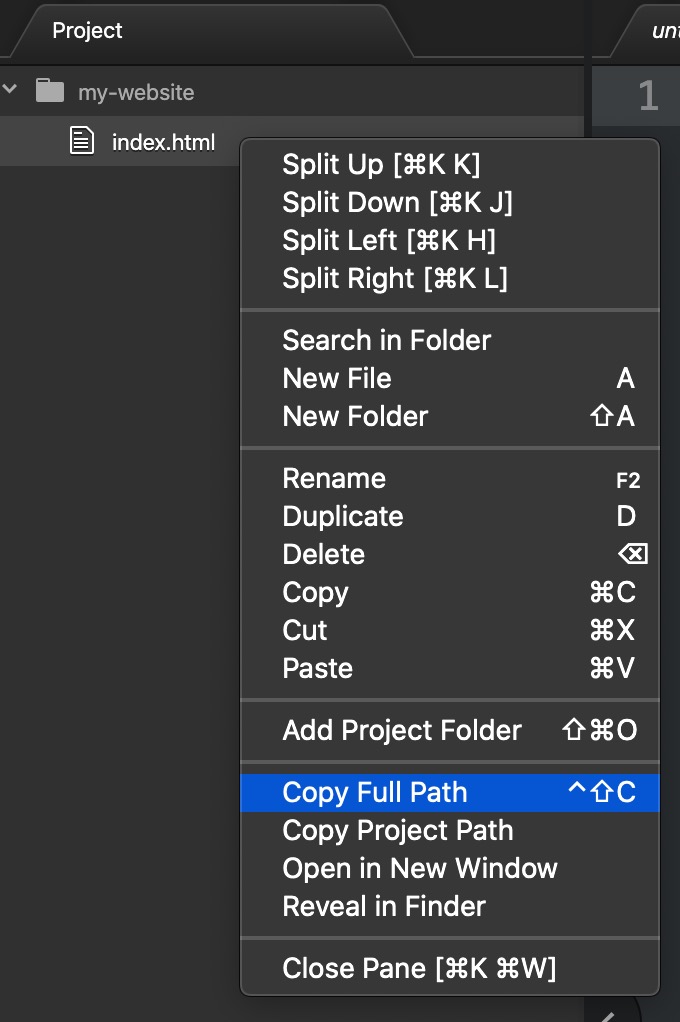The height and width of the screenshot is (1022, 680).
Task: Select Copy Project Path
Action: 398,830
